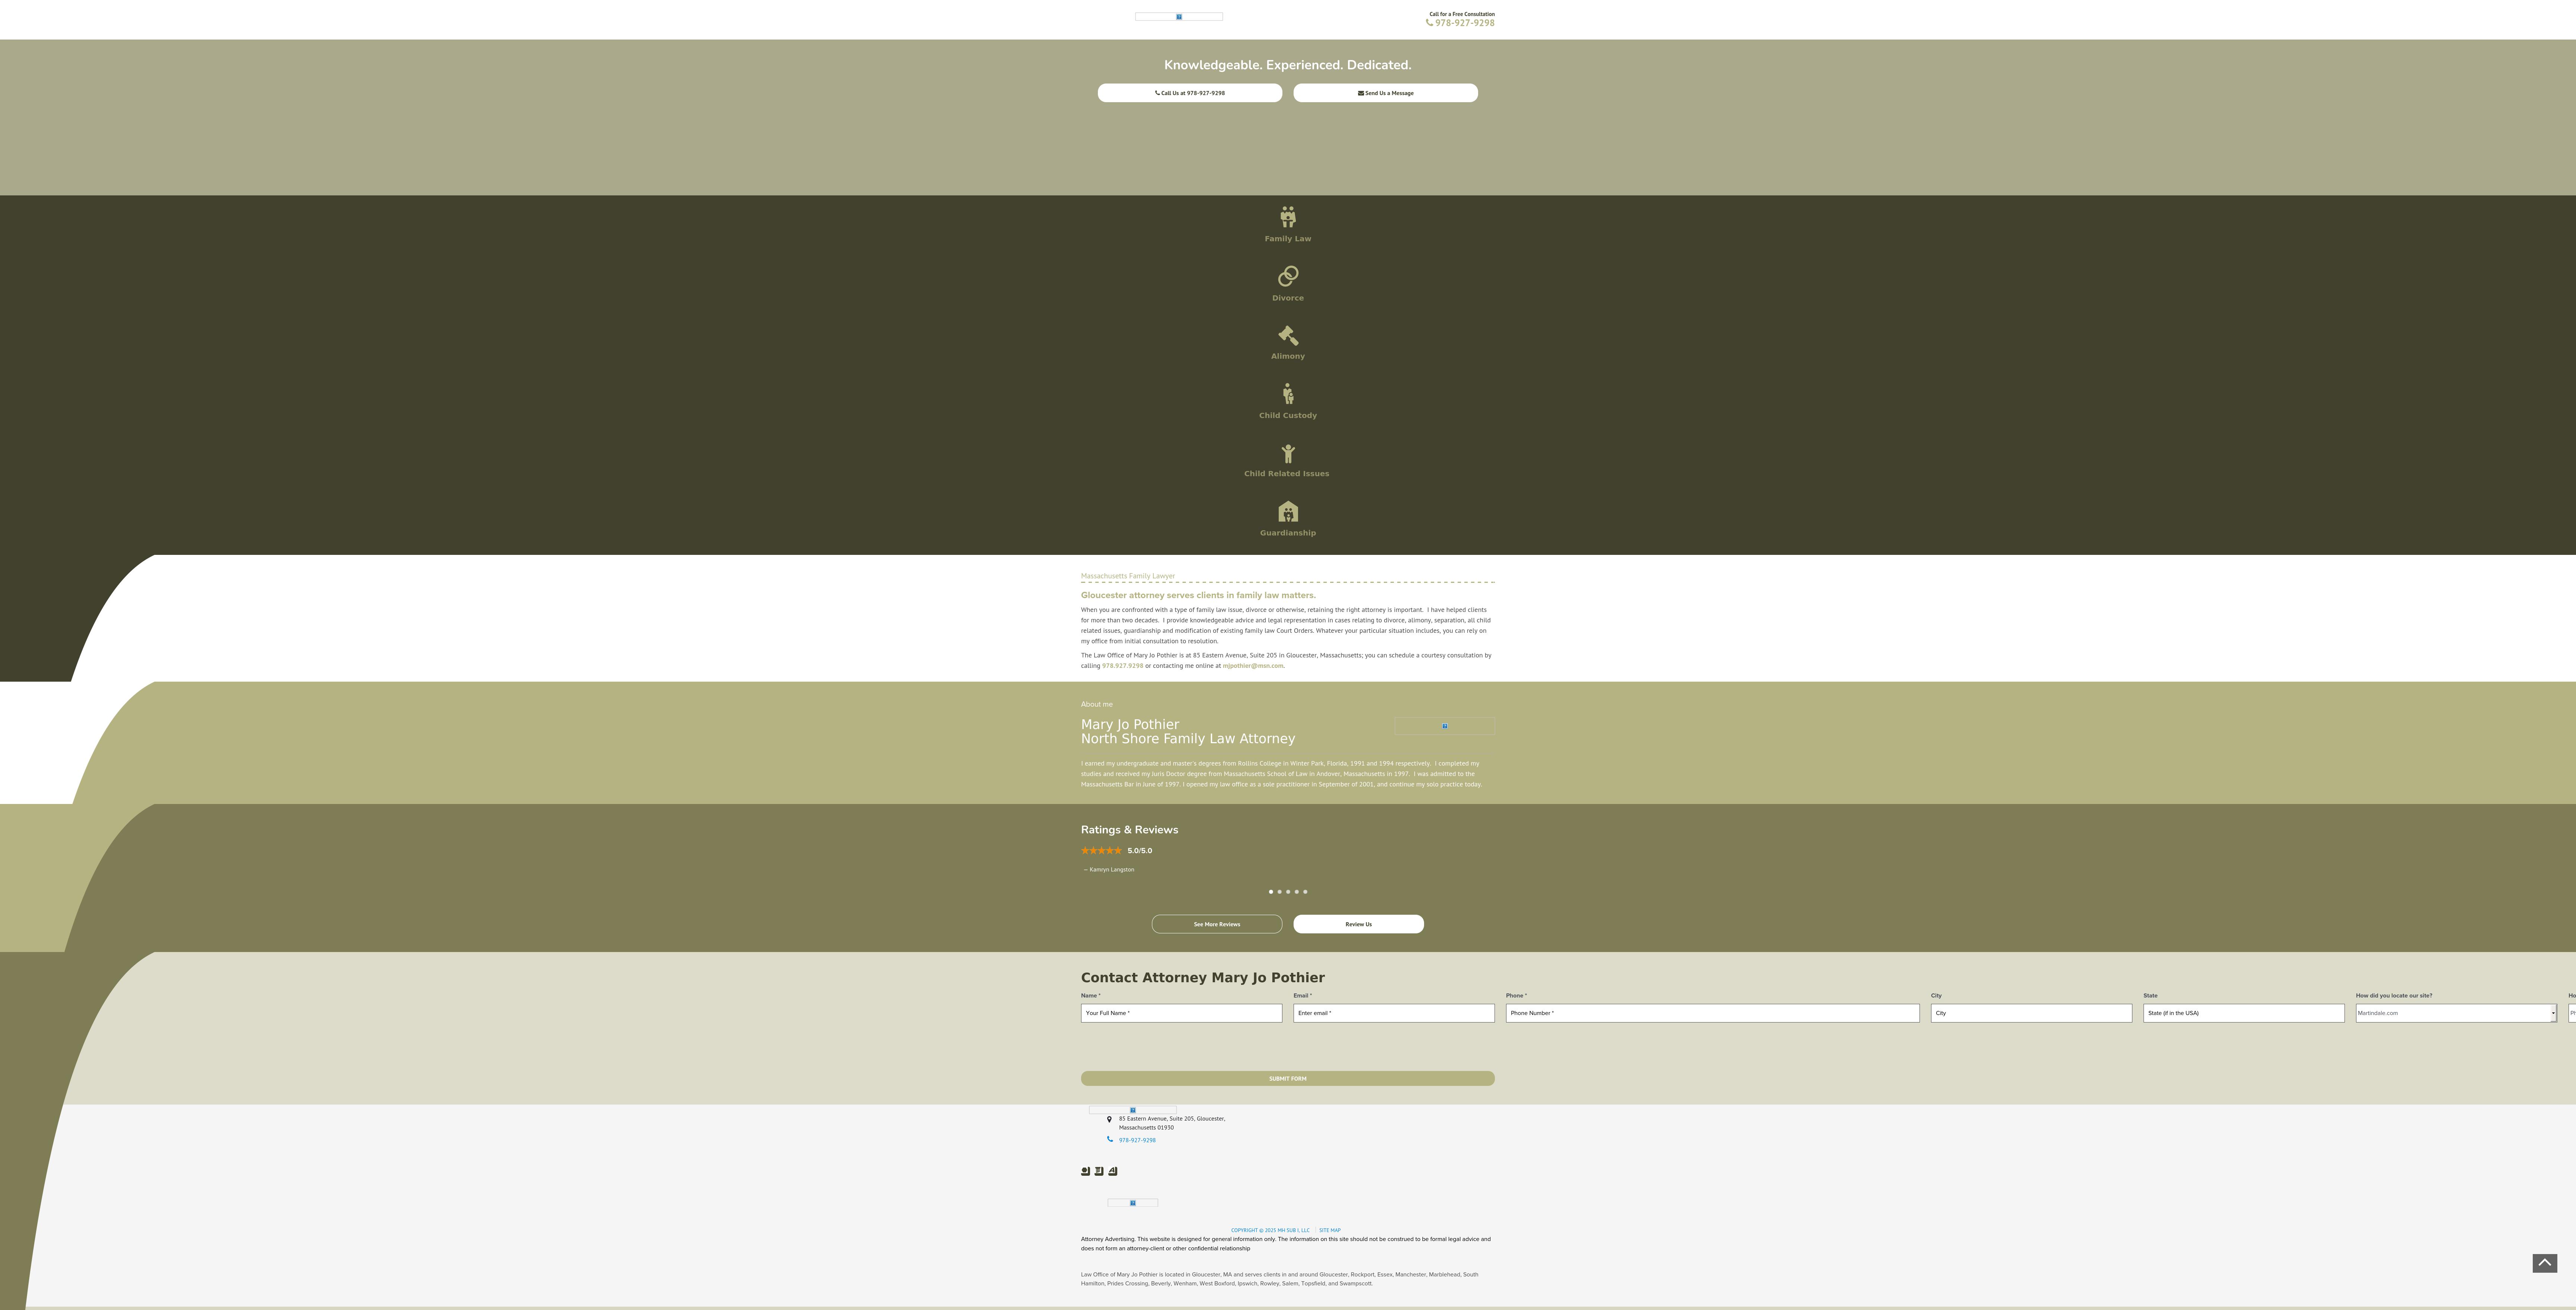Click the Your Full Name input field
The image size is (2576, 1310).
(1181, 1013)
